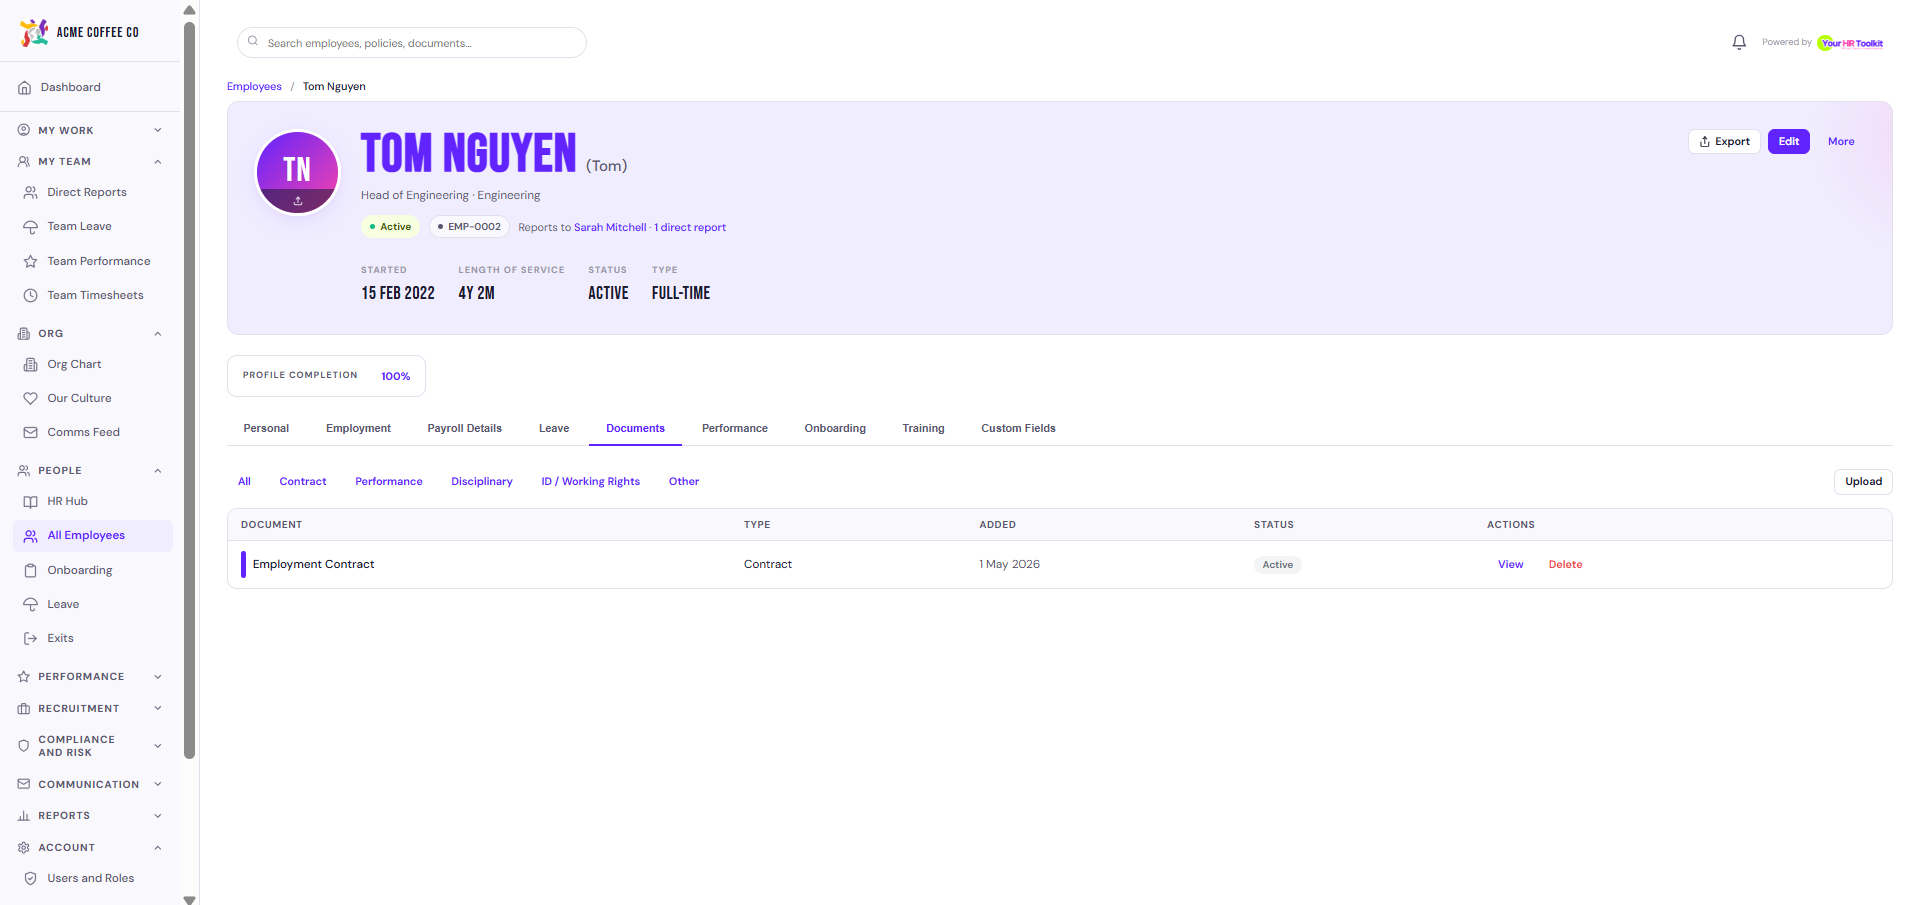The height and width of the screenshot is (905, 1910).
Task: Switch to the Employment tab
Action: [358, 428]
